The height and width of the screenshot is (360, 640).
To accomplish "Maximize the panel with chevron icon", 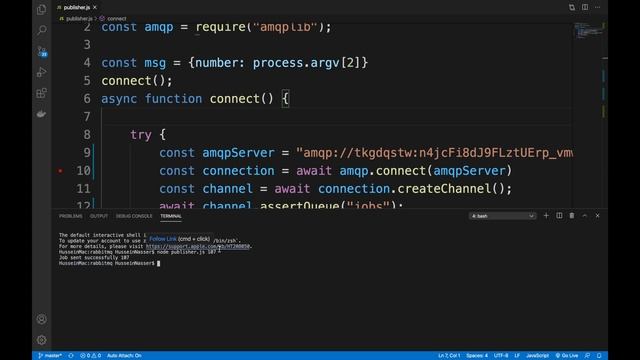I will coord(584,216).
